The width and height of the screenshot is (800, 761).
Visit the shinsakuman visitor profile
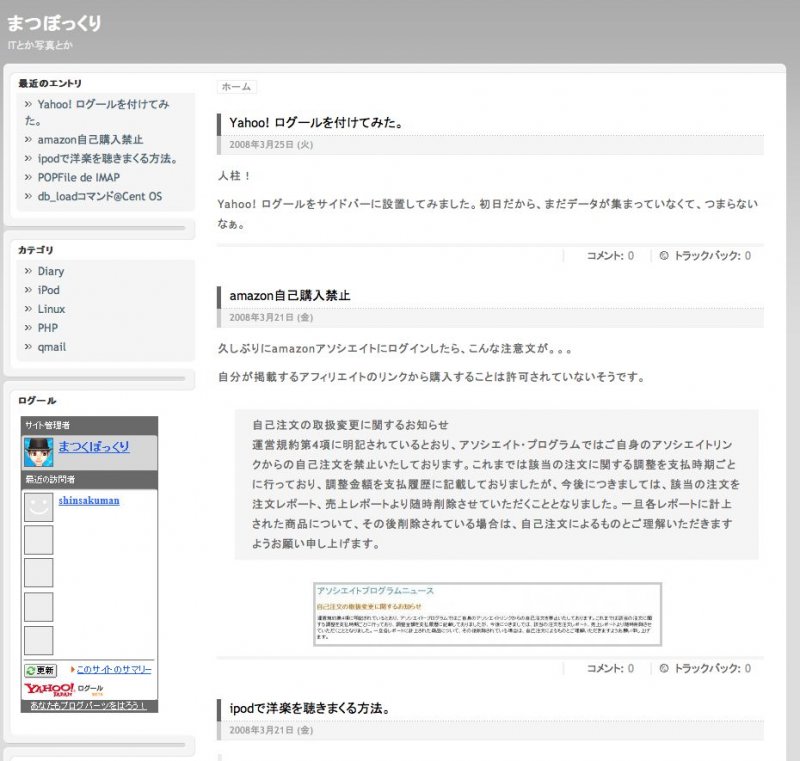(89, 500)
